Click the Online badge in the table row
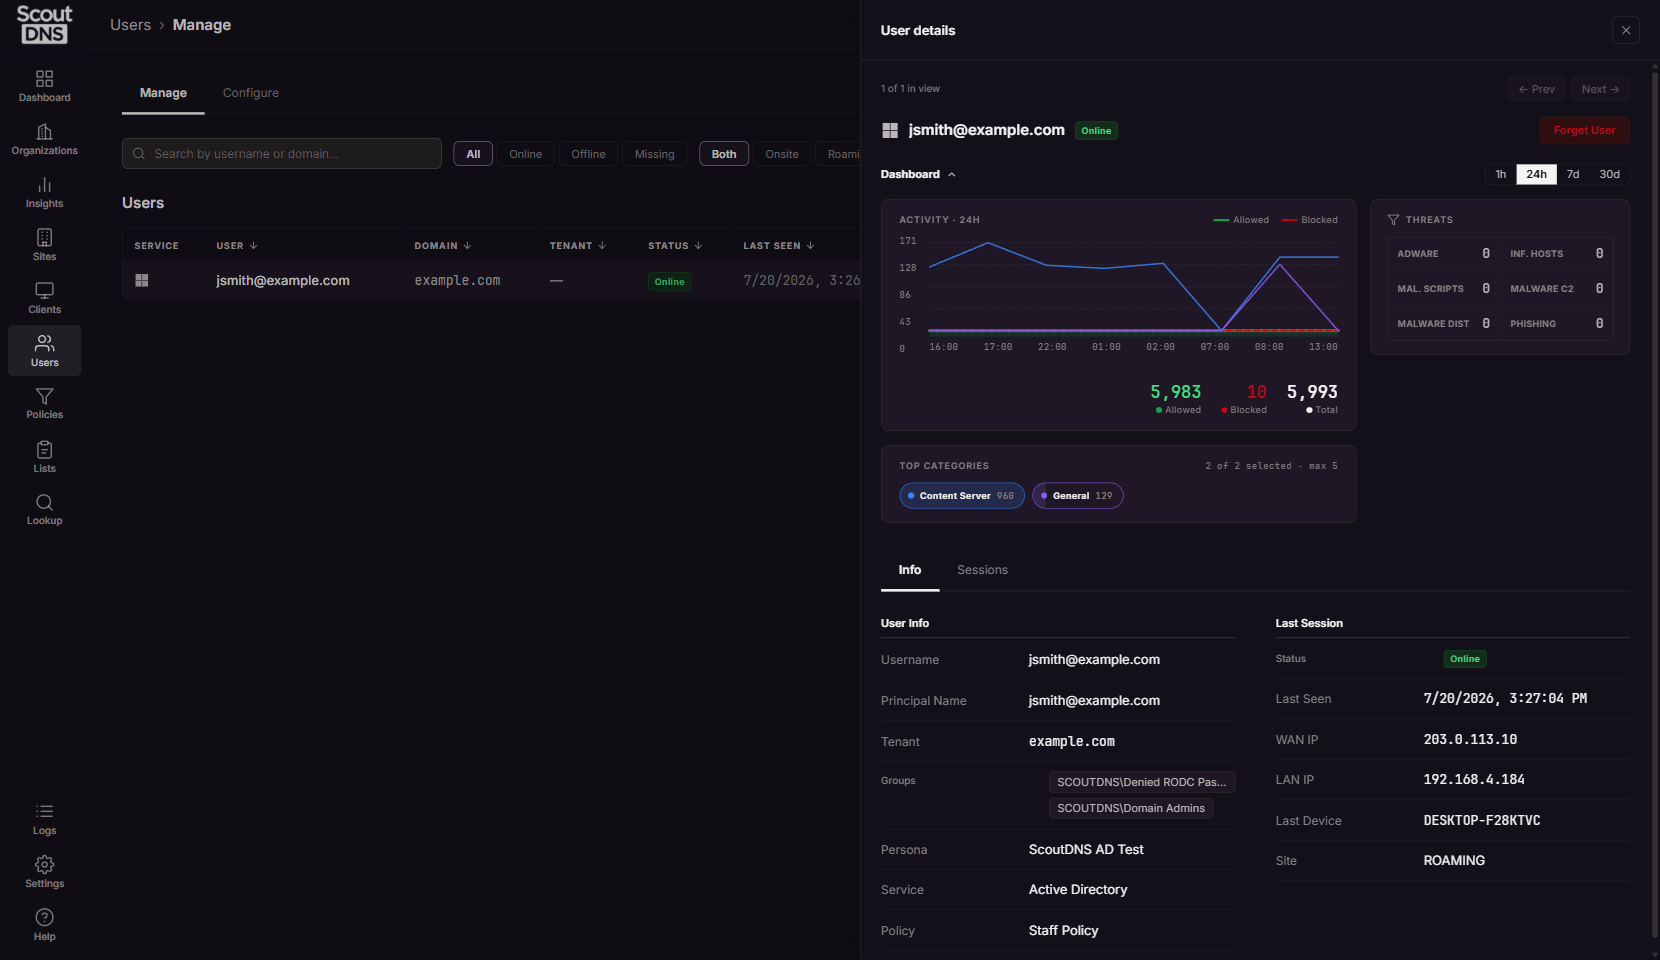The height and width of the screenshot is (960, 1660). click(670, 282)
